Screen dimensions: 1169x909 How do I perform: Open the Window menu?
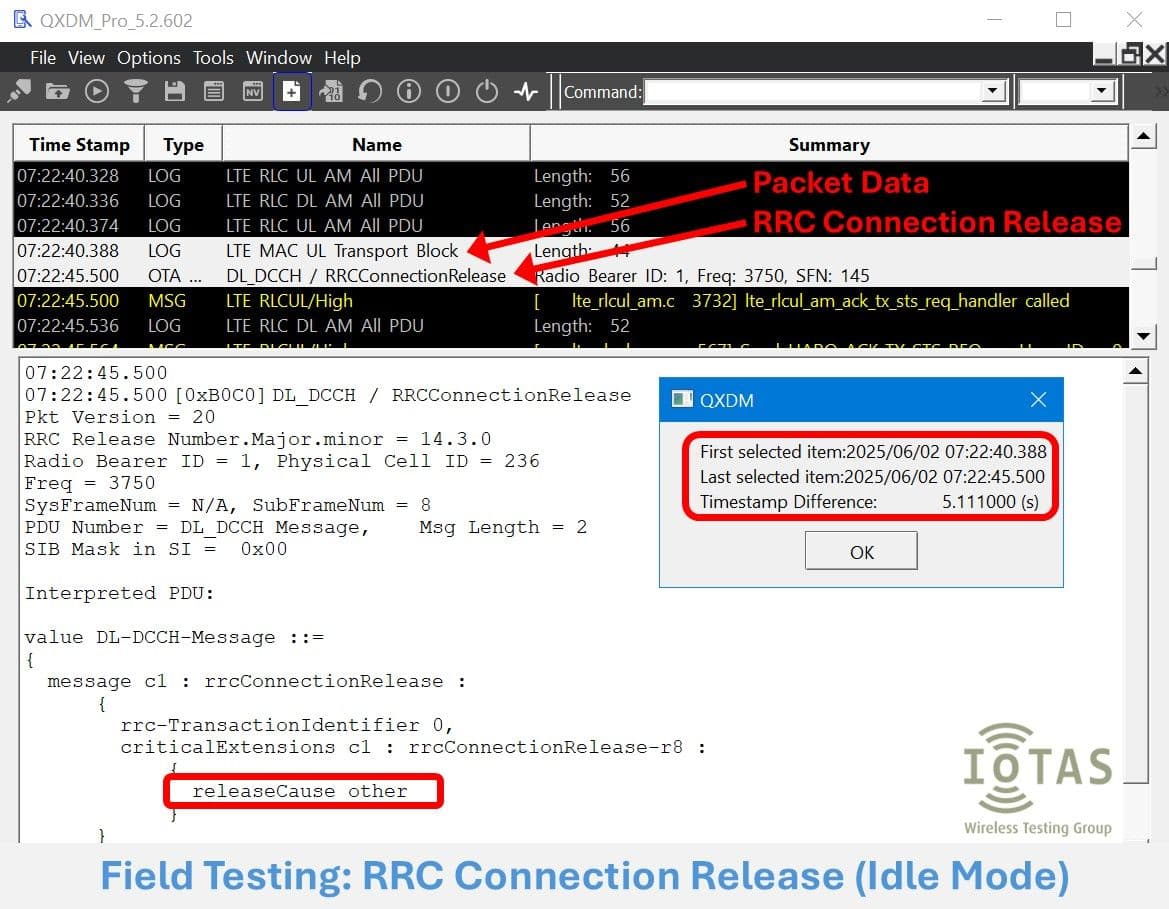pyautogui.click(x=279, y=57)
